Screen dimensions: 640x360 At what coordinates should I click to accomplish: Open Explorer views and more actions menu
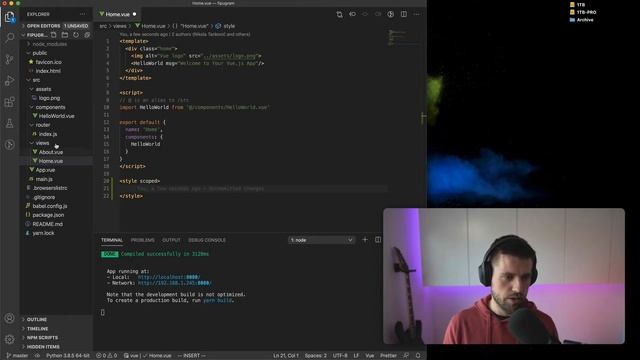[83, 14]
